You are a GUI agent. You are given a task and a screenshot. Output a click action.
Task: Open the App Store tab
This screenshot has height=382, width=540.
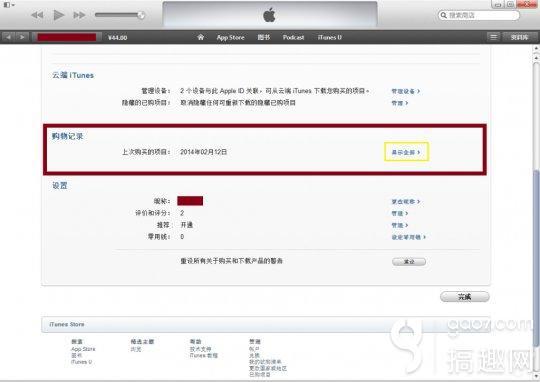click(x=230, y=37)
